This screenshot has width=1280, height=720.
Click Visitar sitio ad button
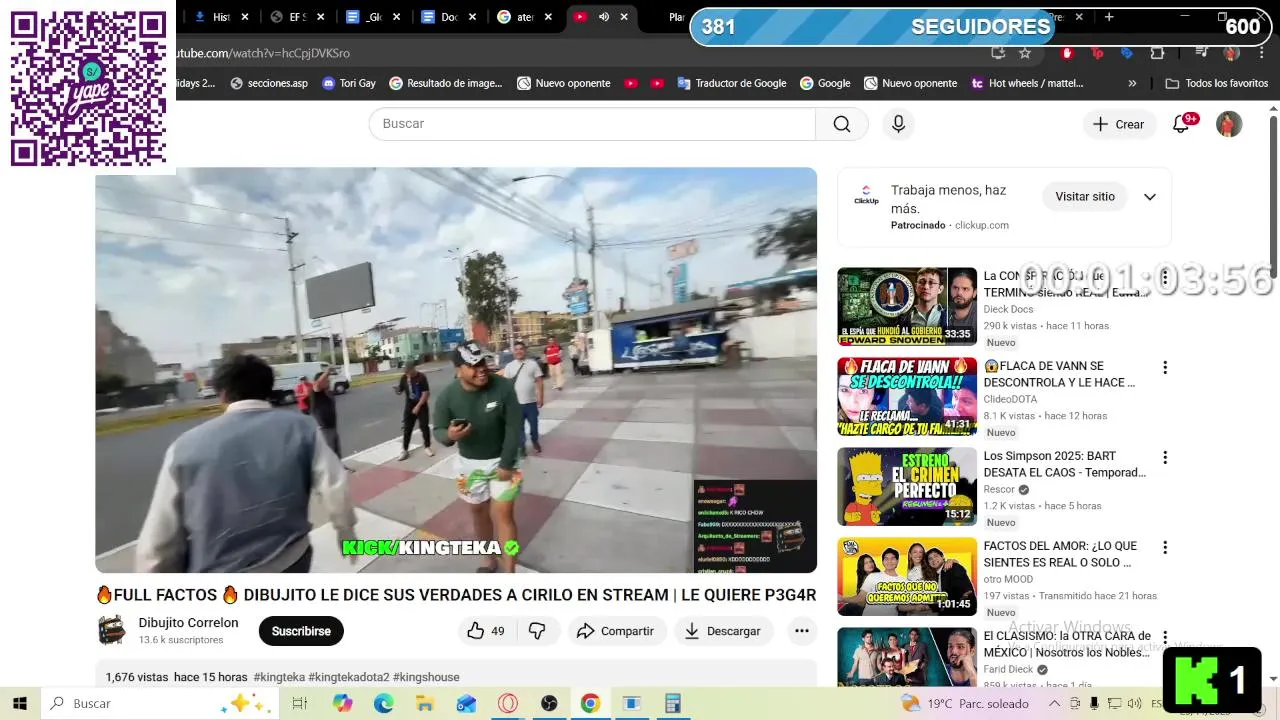click(1085, 197)
